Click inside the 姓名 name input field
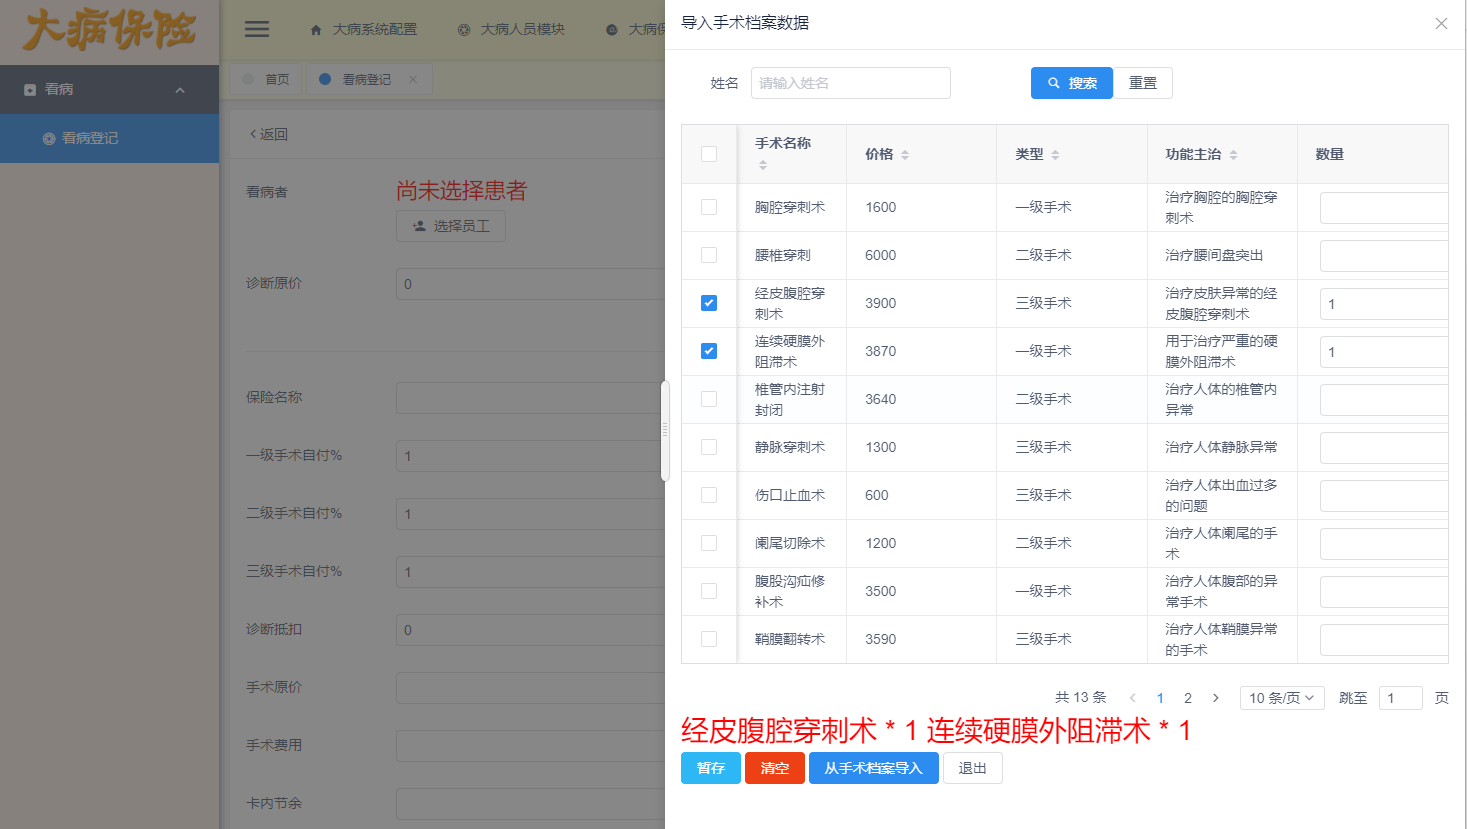Viewport: 1467px width, 829px height. coord(850,83)
